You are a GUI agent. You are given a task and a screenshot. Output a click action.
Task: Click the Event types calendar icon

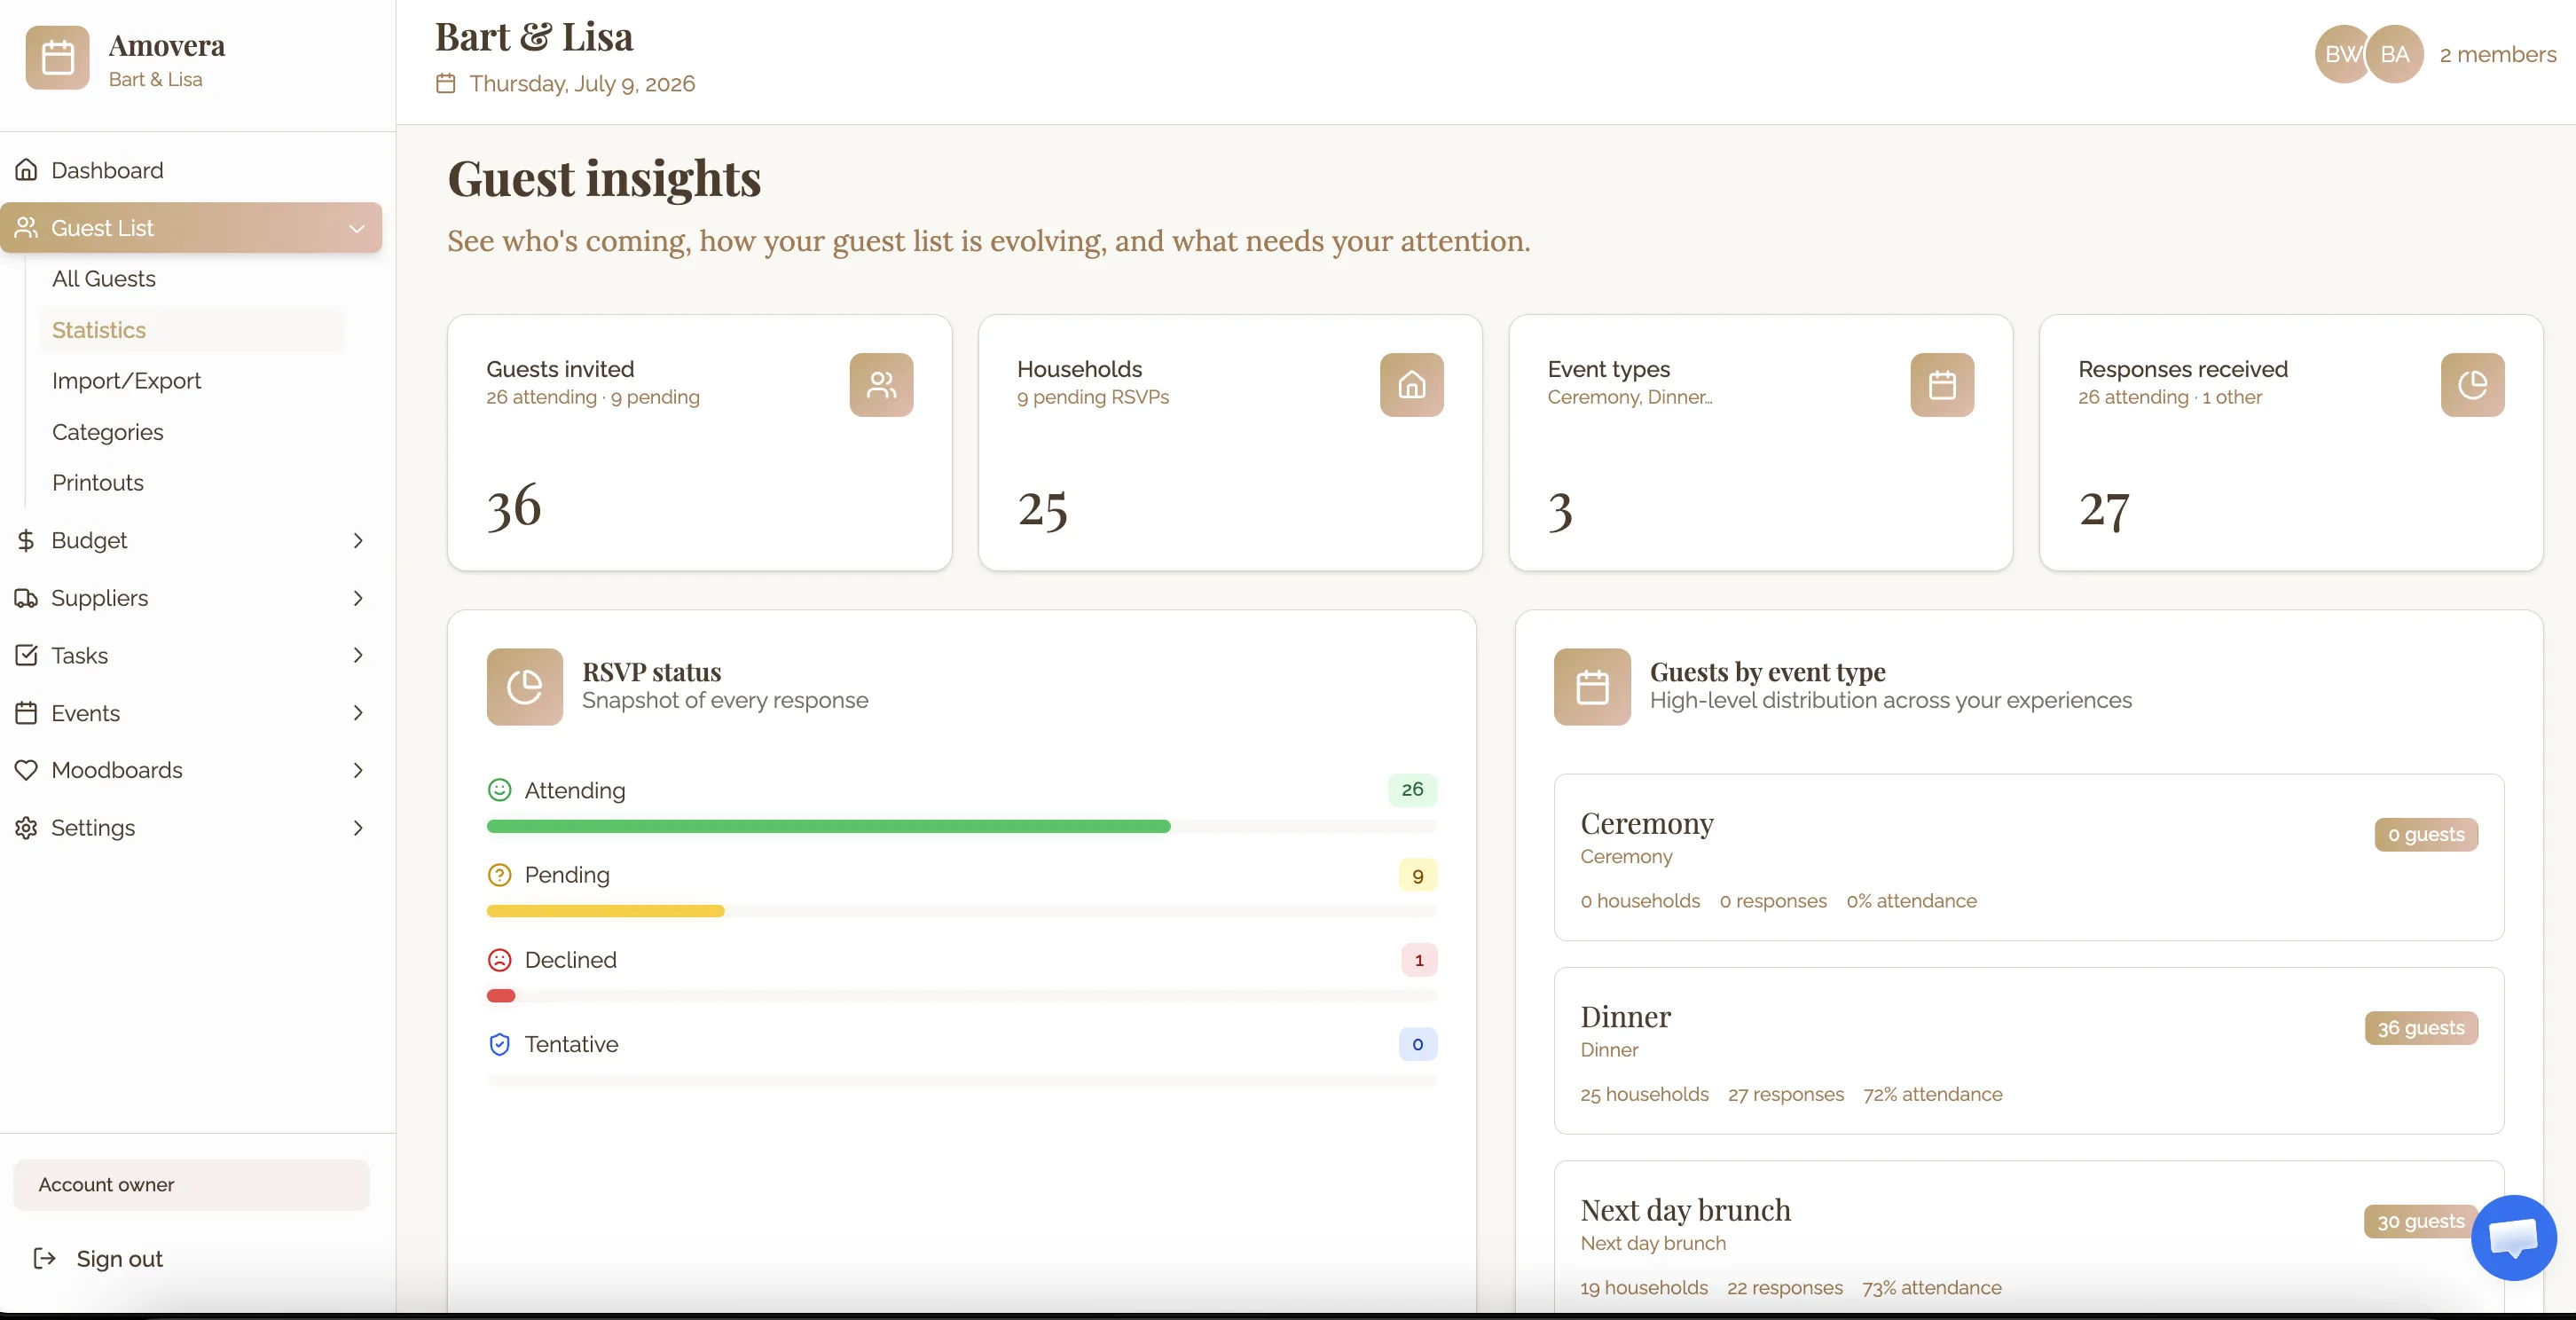click(x=1941, y=385)
